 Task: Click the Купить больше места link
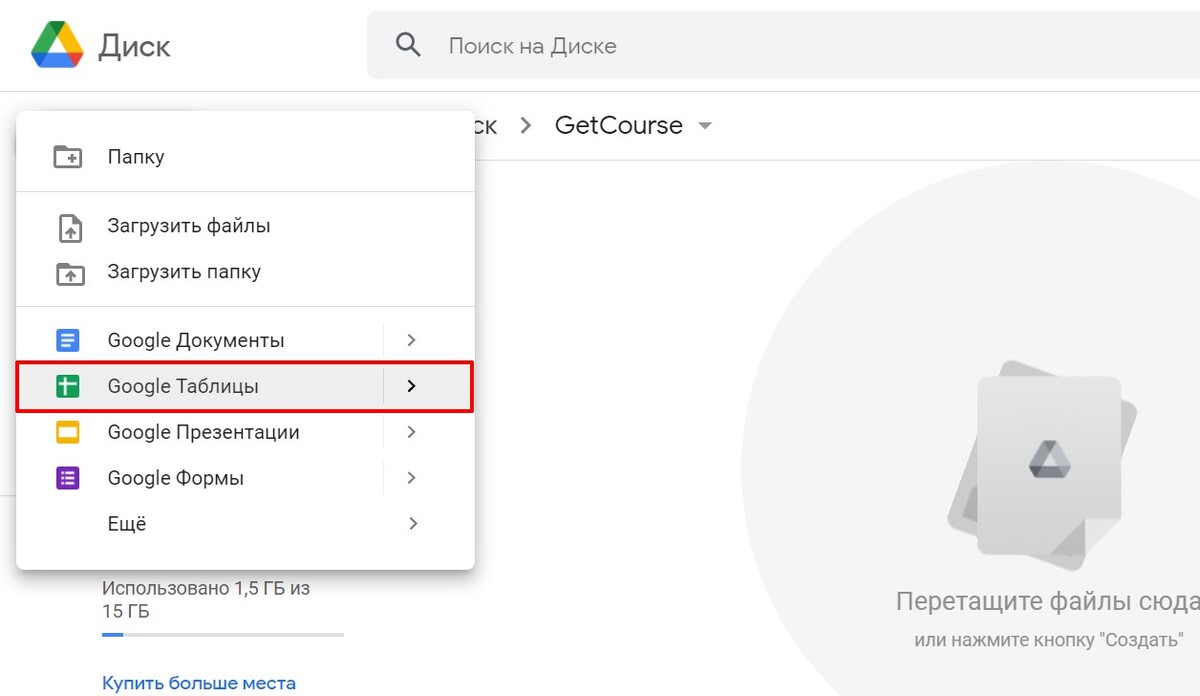tap(199, 684)
